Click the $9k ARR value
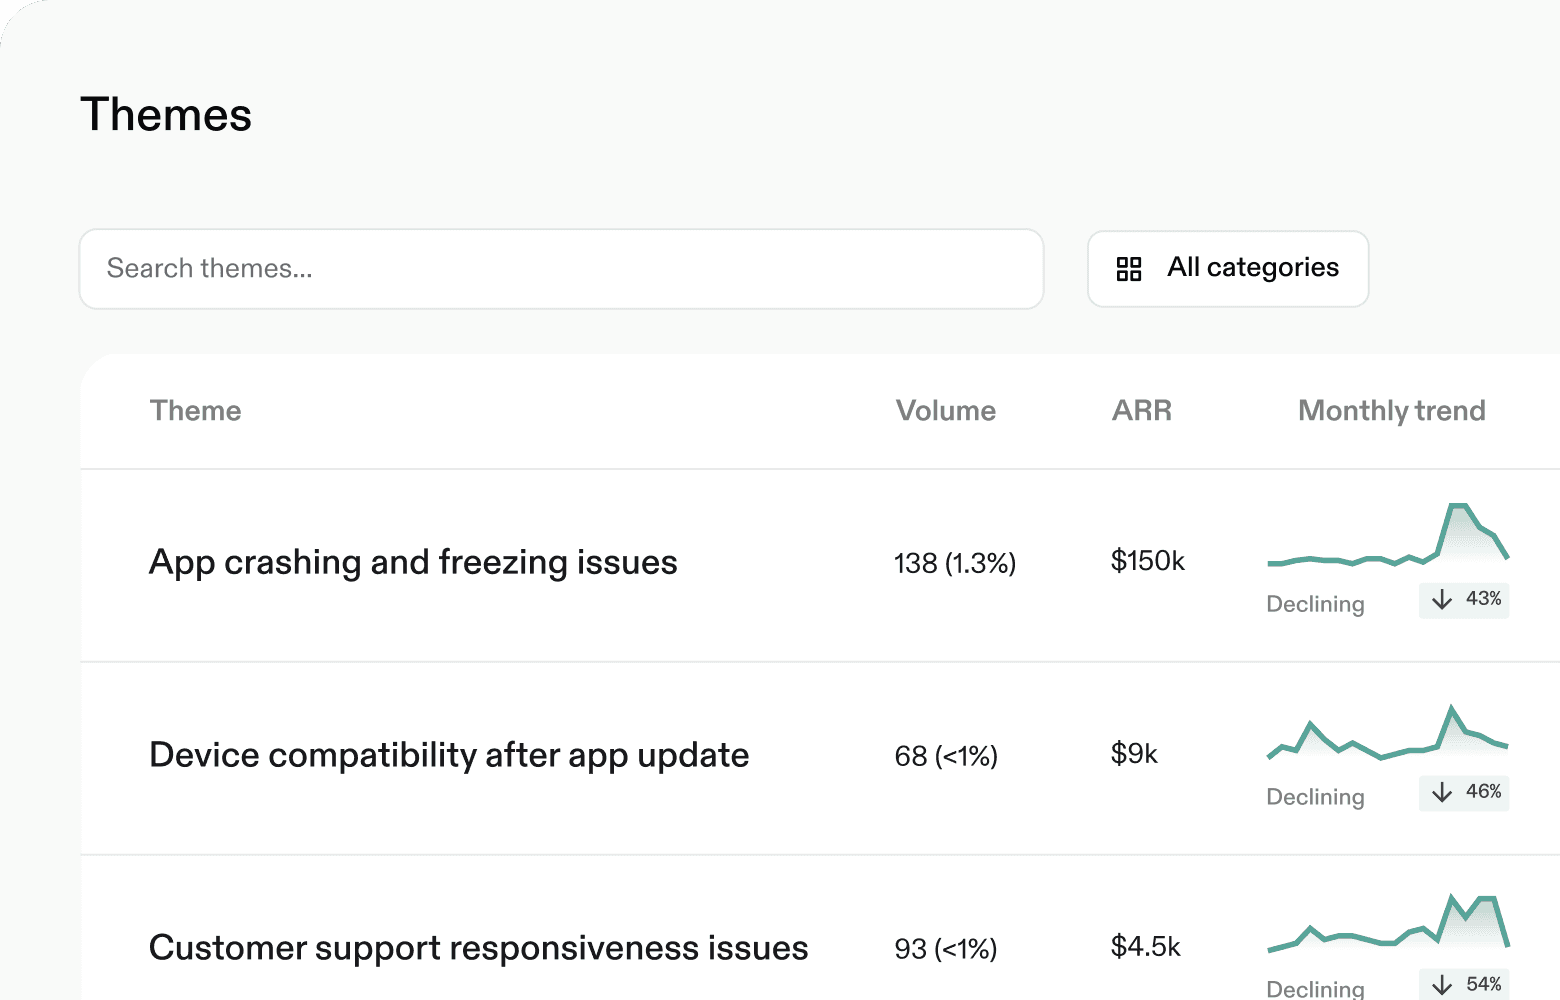The image size is (1560, 1000). [1134, 754]
